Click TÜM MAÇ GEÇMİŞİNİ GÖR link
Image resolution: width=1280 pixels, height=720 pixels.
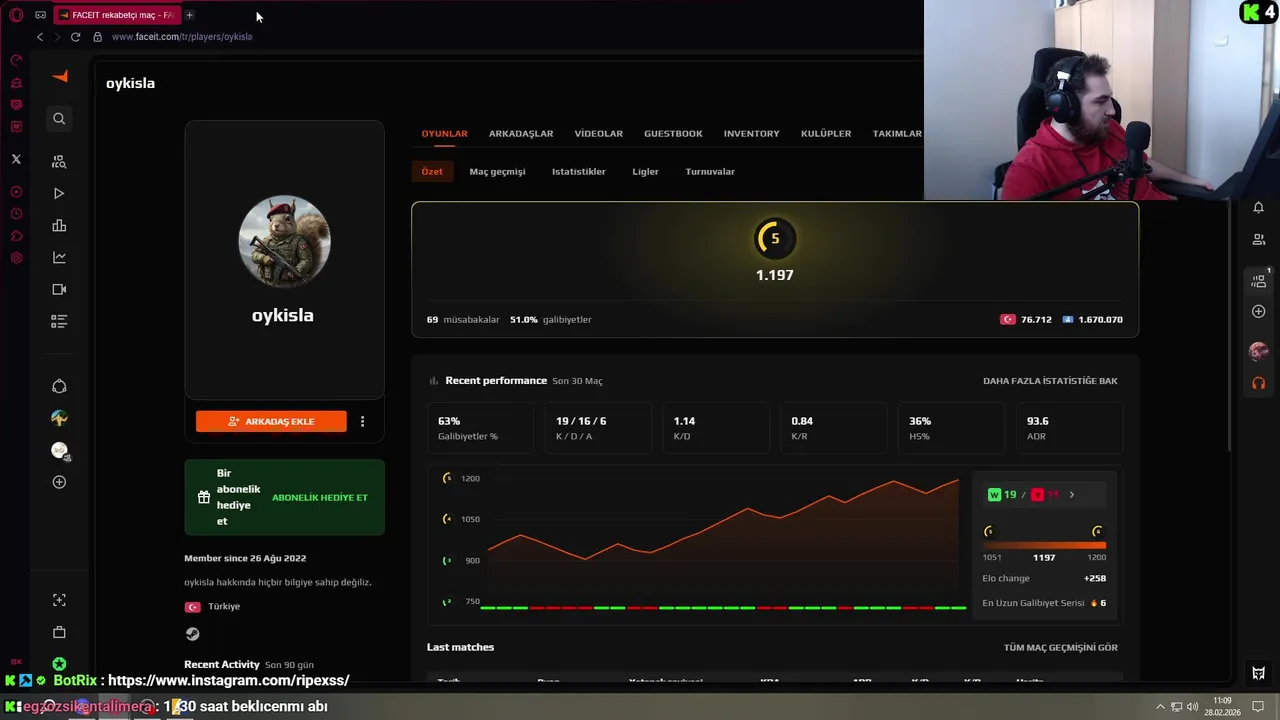click(x=1061, y=648)
